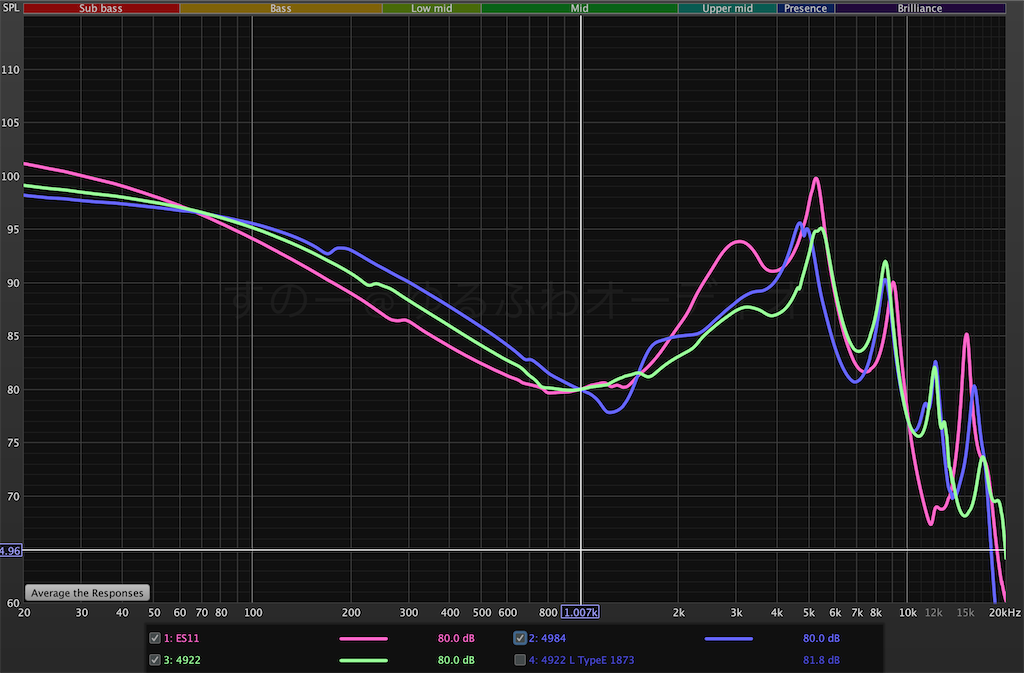Click the green 80.0 dB 4922 value
This screenshot has height=673, width=1024.
click(456, 660)
